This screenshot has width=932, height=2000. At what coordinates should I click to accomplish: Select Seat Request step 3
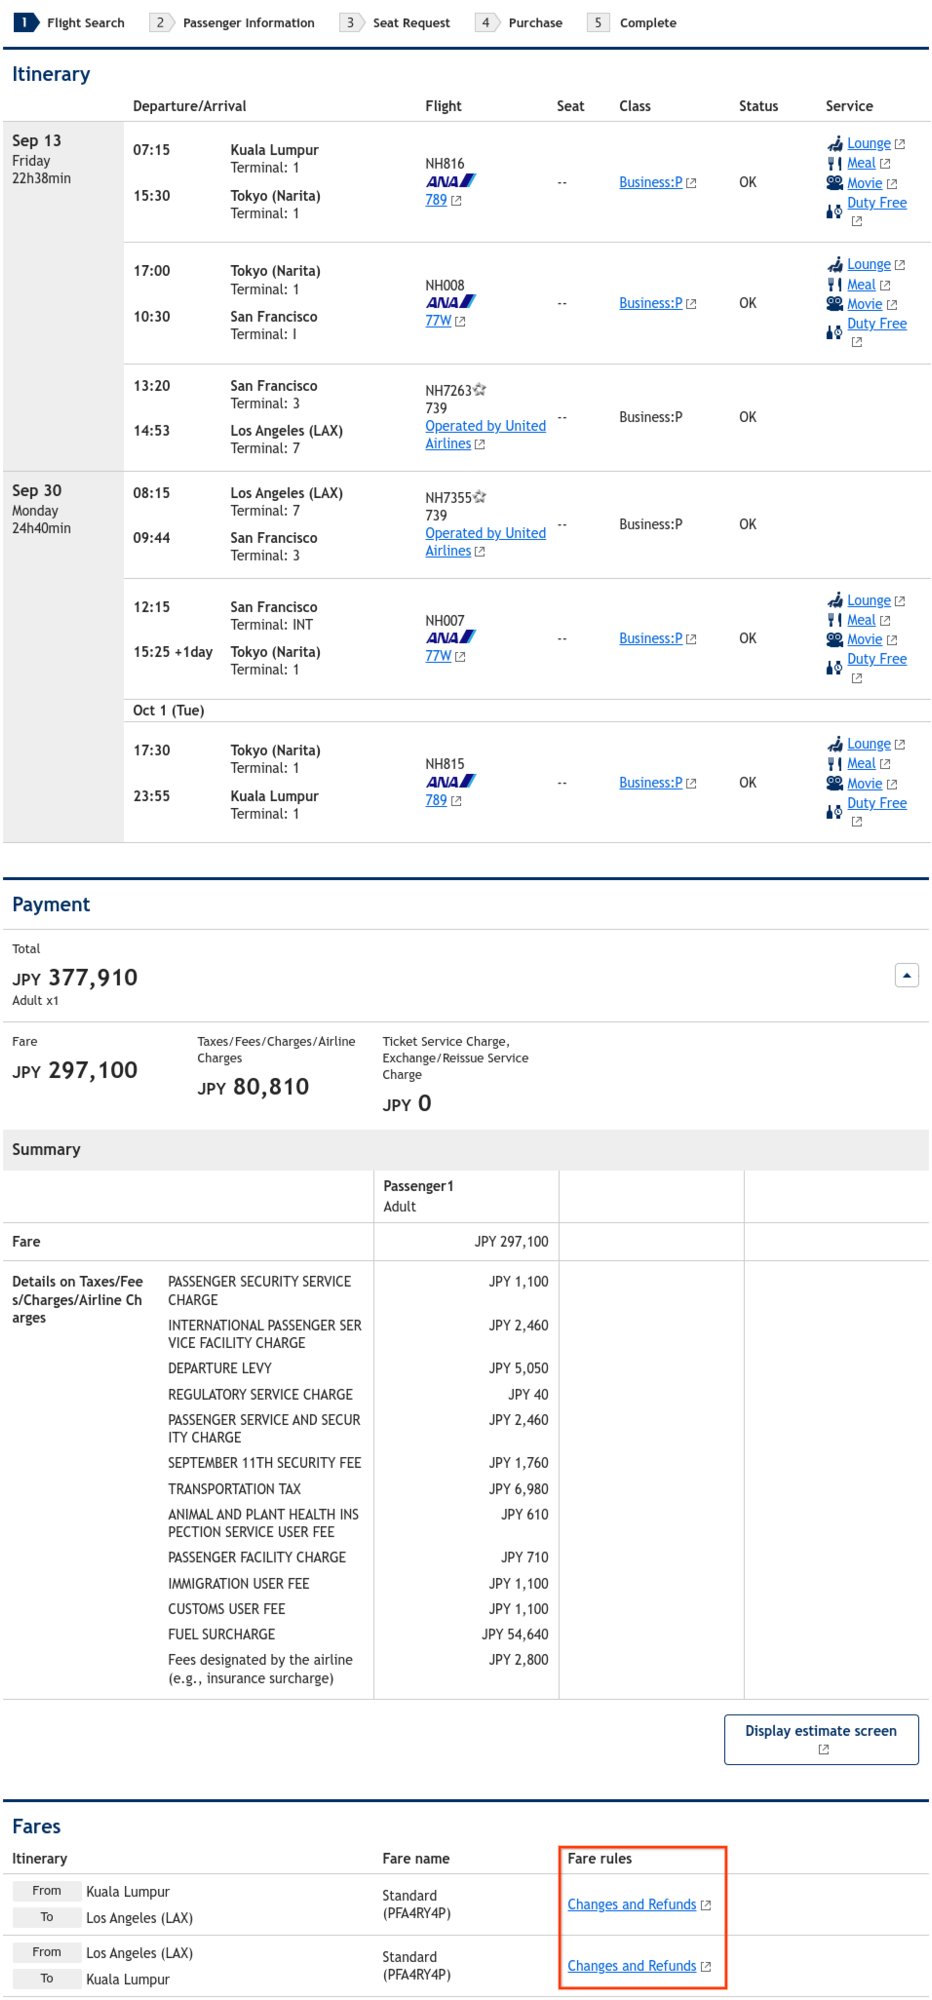[396, 23]
